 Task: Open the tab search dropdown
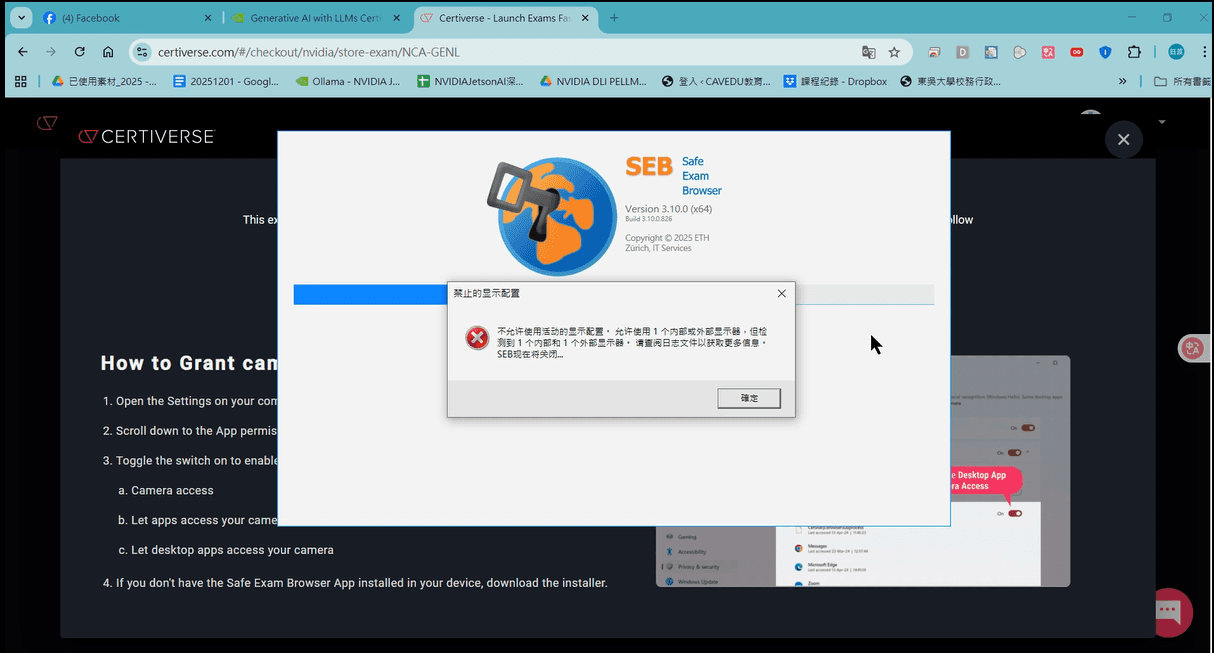19,18
